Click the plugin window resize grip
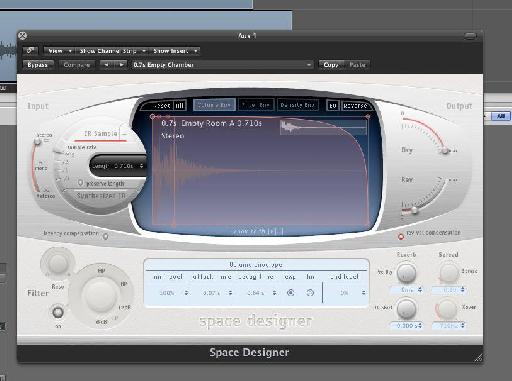Image resolution: width=512 pixels, height=381 pixels. click(478, 358)
